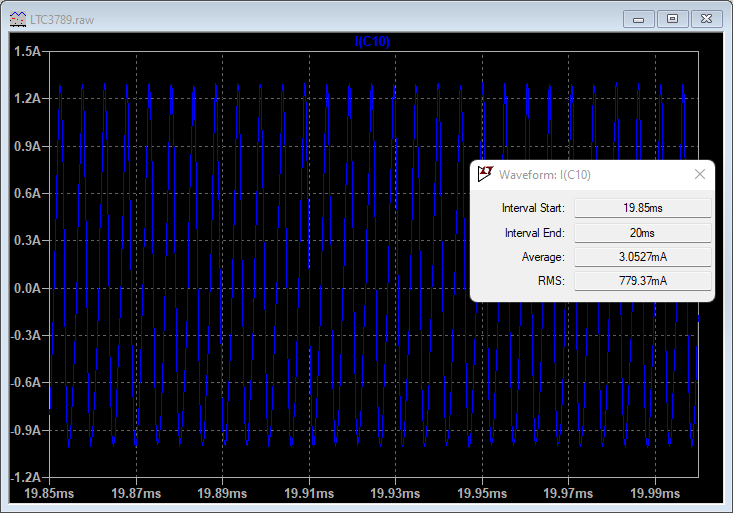Click the -1.2A vertical axis label
Screen dimensions: 733x513
tap(26, 477)
